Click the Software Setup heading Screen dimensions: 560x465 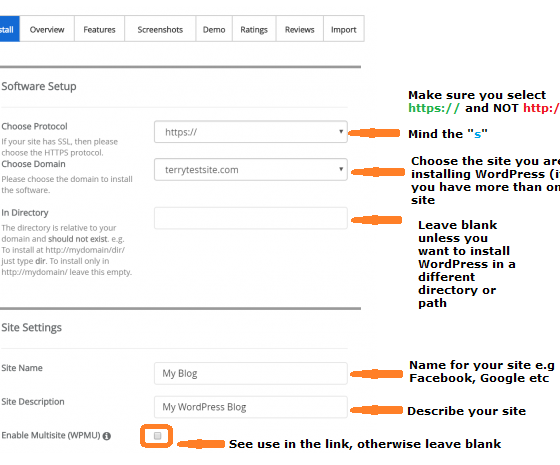click(x=39, y=86)
